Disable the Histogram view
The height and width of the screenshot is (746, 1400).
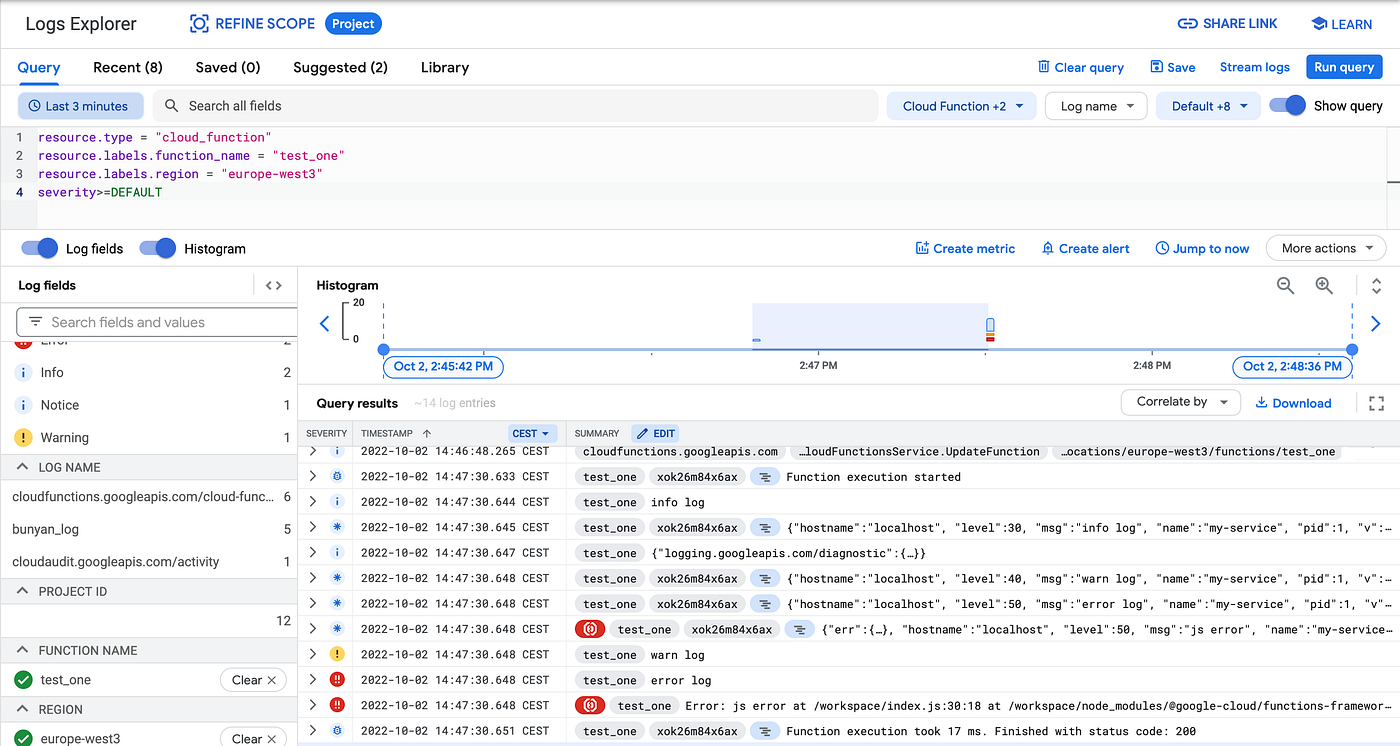click(x=157, y=248)
